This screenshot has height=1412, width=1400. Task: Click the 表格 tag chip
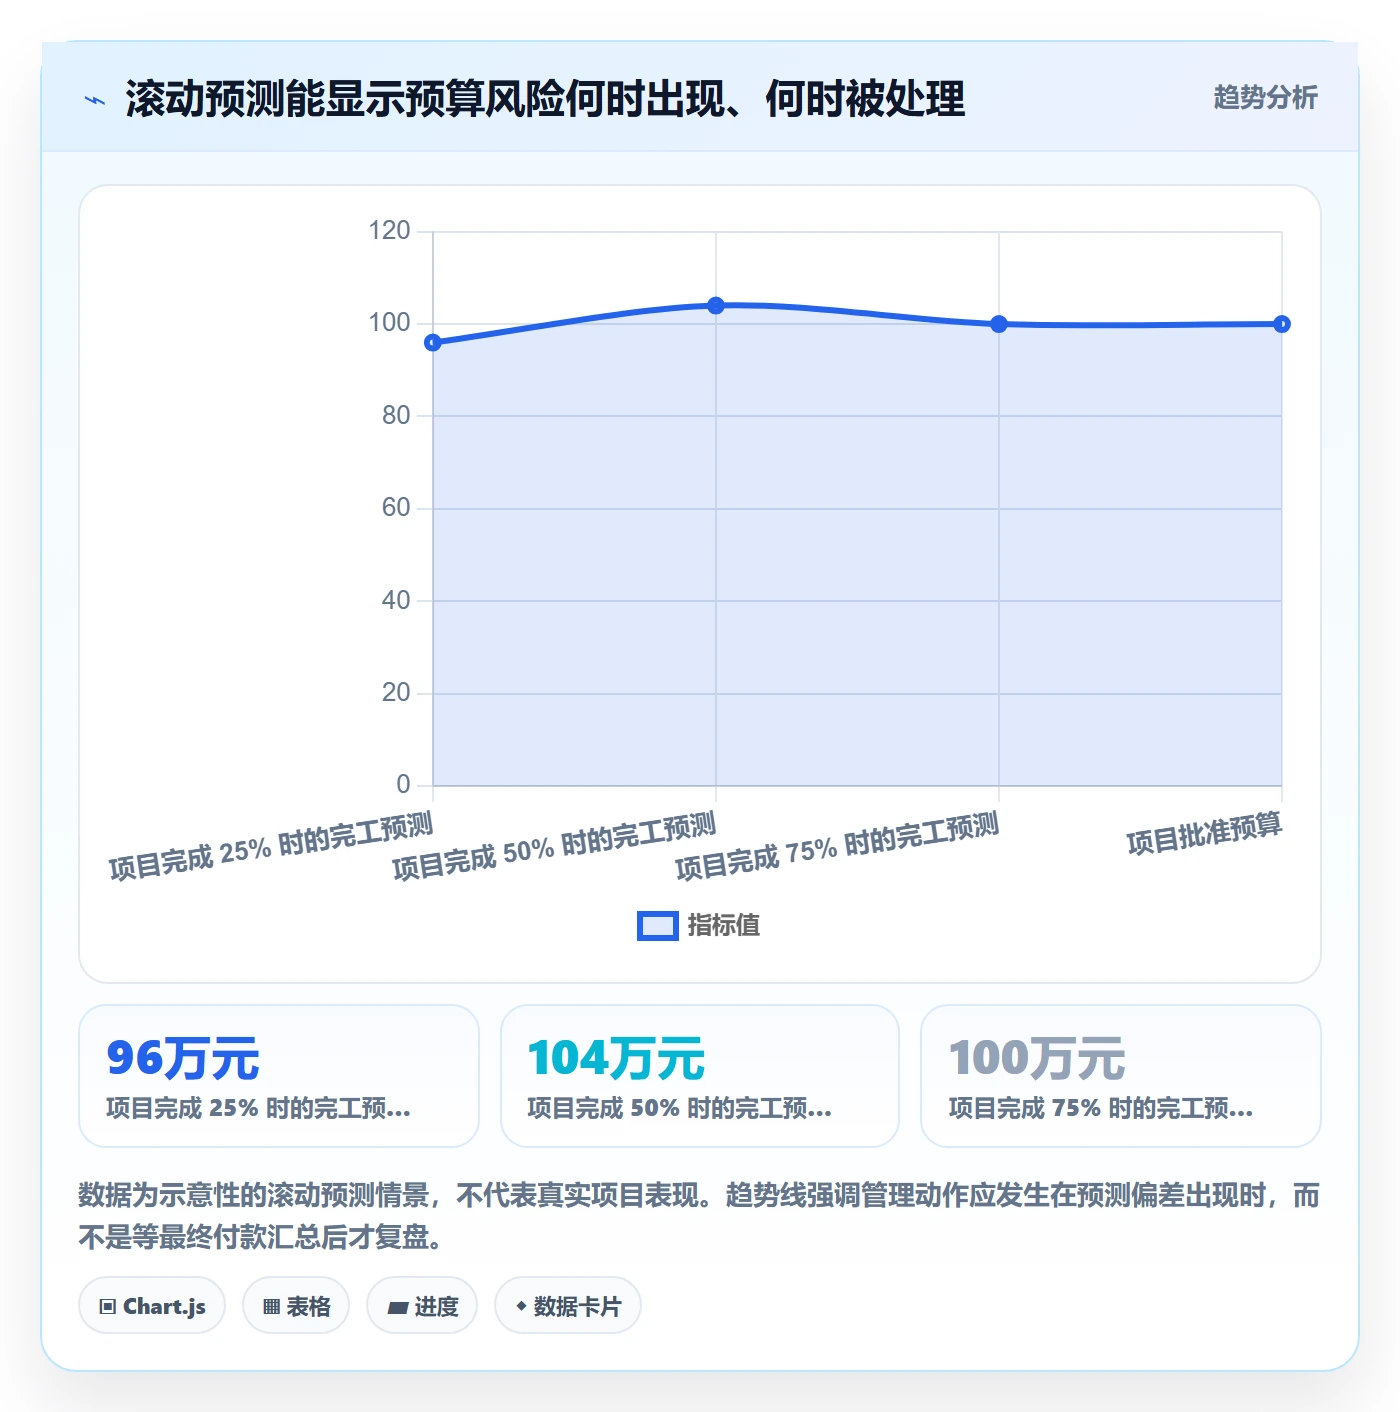(296, 1305)
